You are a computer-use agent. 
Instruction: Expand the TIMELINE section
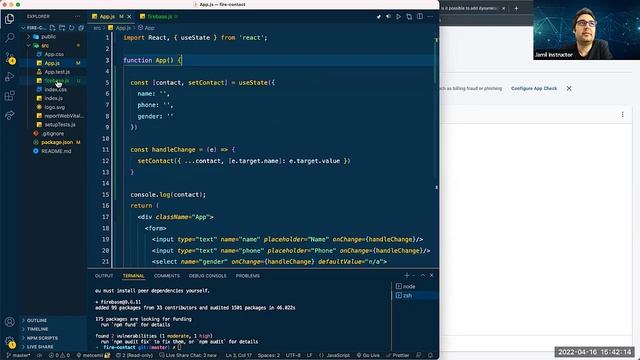38,329
